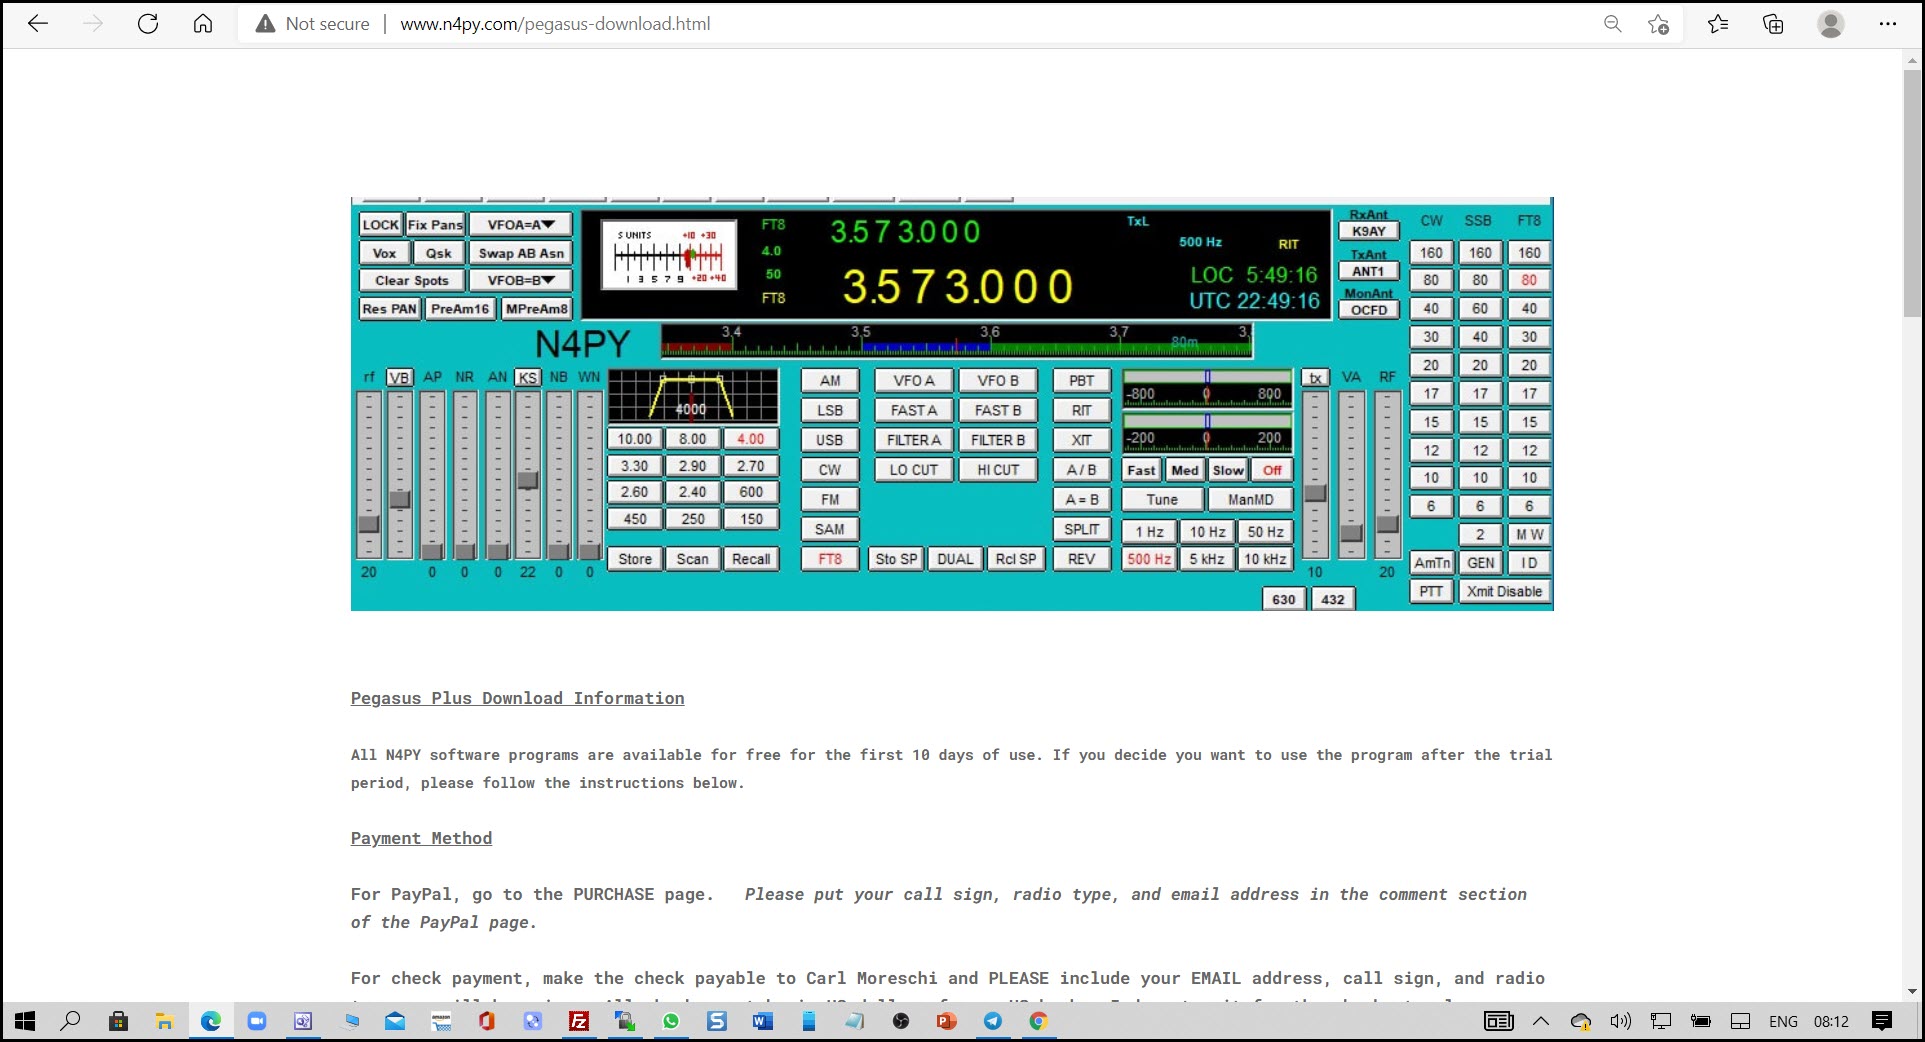The height and width of the screenshot is (1042, 1925).
Task: Open OBS Studio taskbar icon
Action: coord(901,1021)
